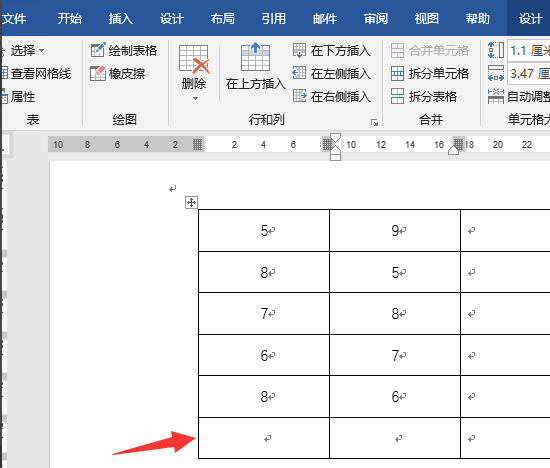
Task: Click Split Cells (拆分单元格)
Action: click(x=430, y=73)
